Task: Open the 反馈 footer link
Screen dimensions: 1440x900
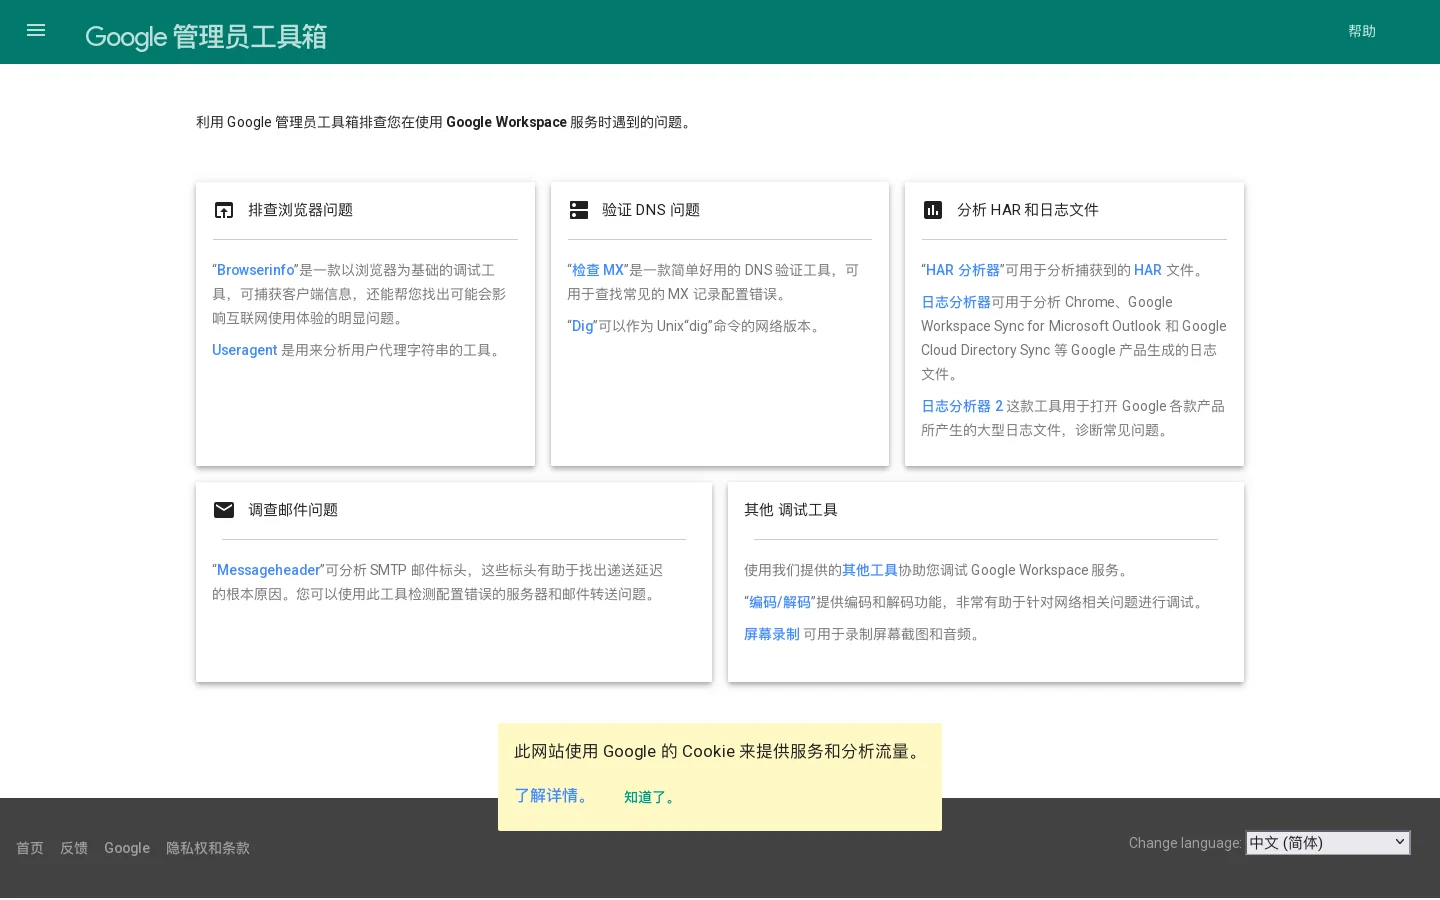Action: click(74, 848)
